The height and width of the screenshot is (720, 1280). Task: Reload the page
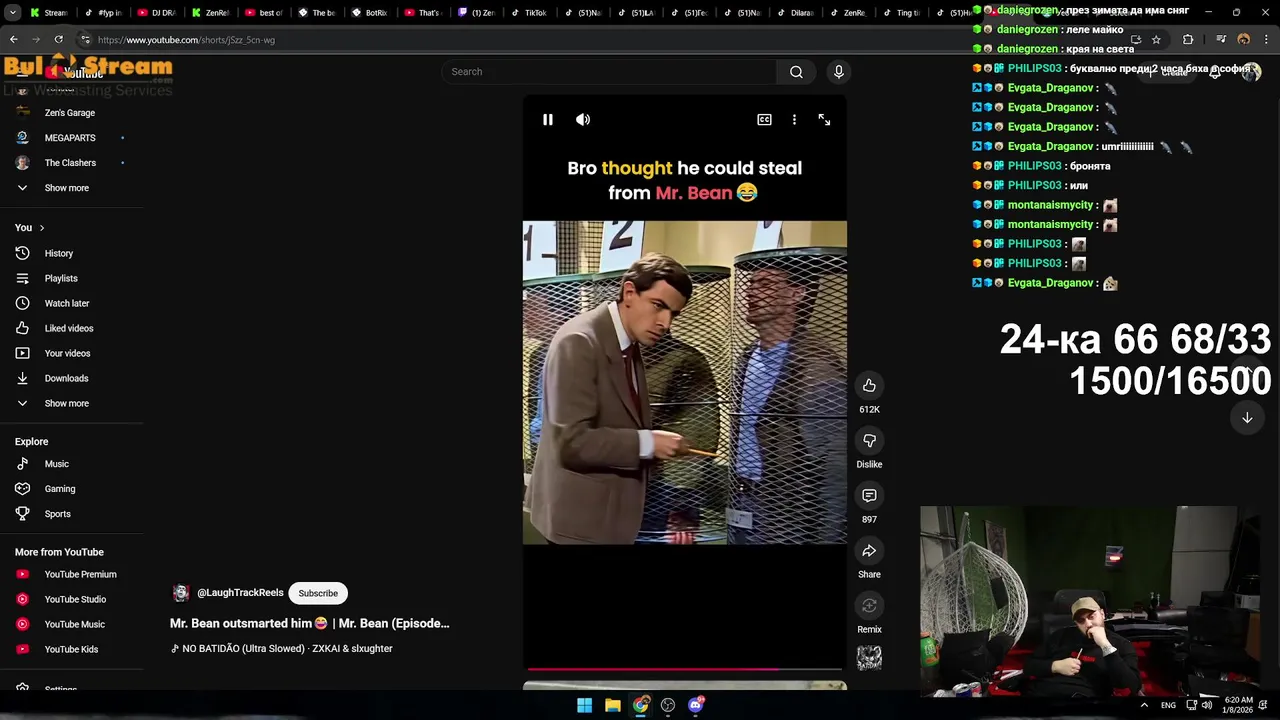(x=58, y=40)
